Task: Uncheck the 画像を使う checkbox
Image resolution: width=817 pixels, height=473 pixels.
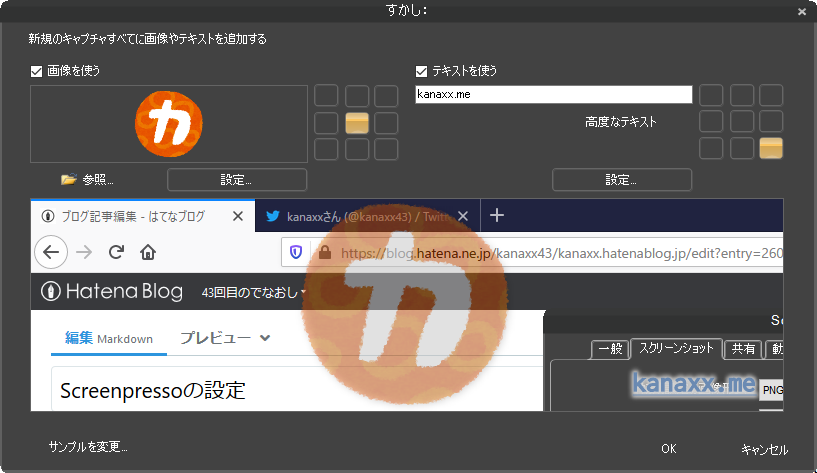Action: [36, 71]
